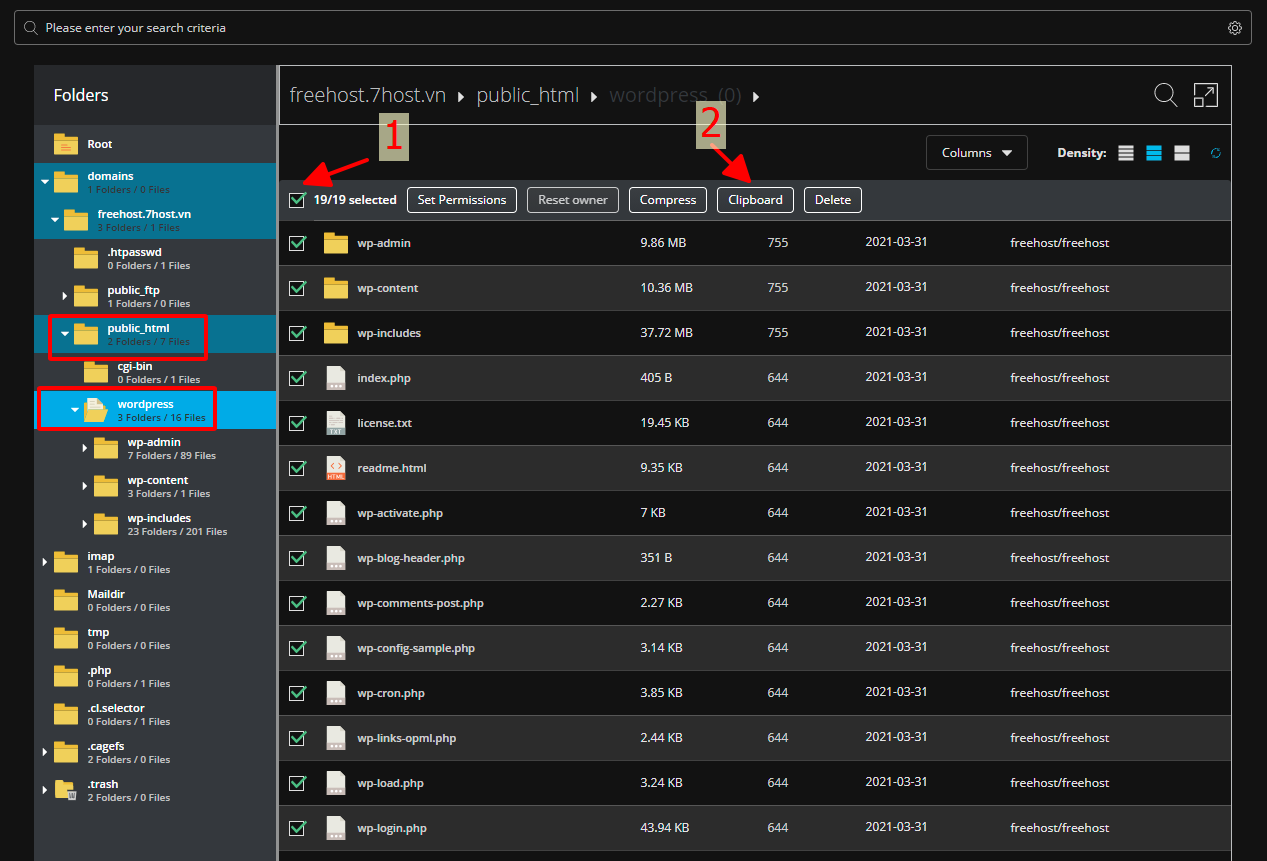The width and height of the screenshot is (1267, 861).
Task: Go to freehost.7host.vn breadcrumb
Action: tap(367, 95)
